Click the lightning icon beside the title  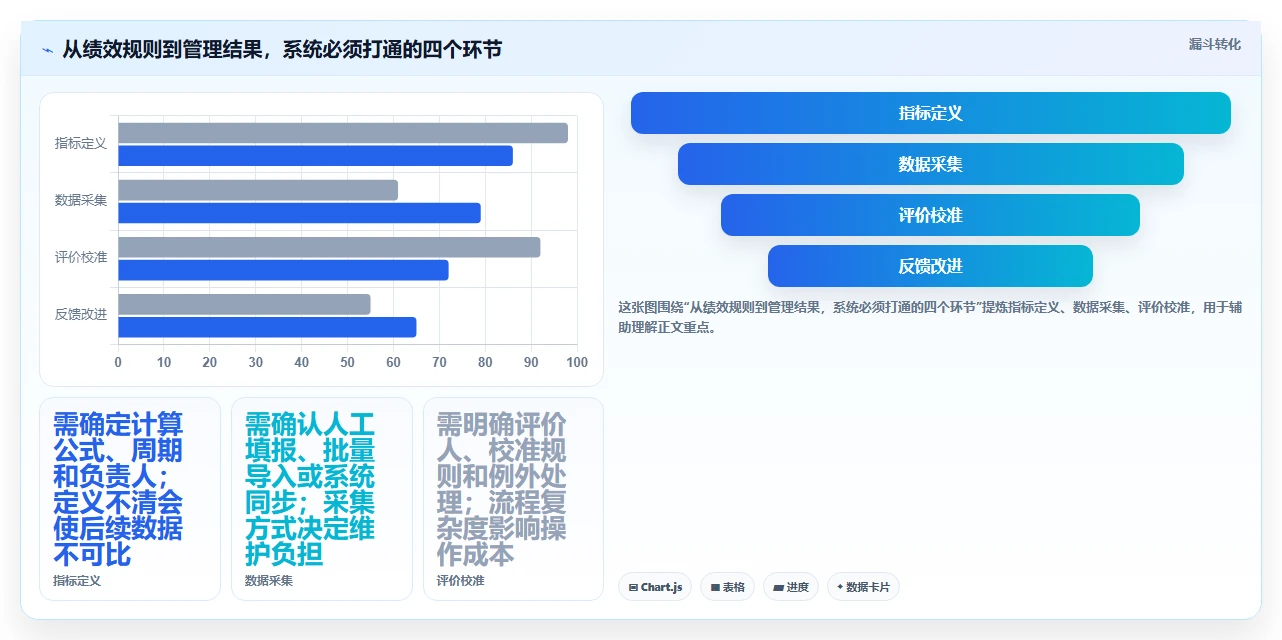47,50
